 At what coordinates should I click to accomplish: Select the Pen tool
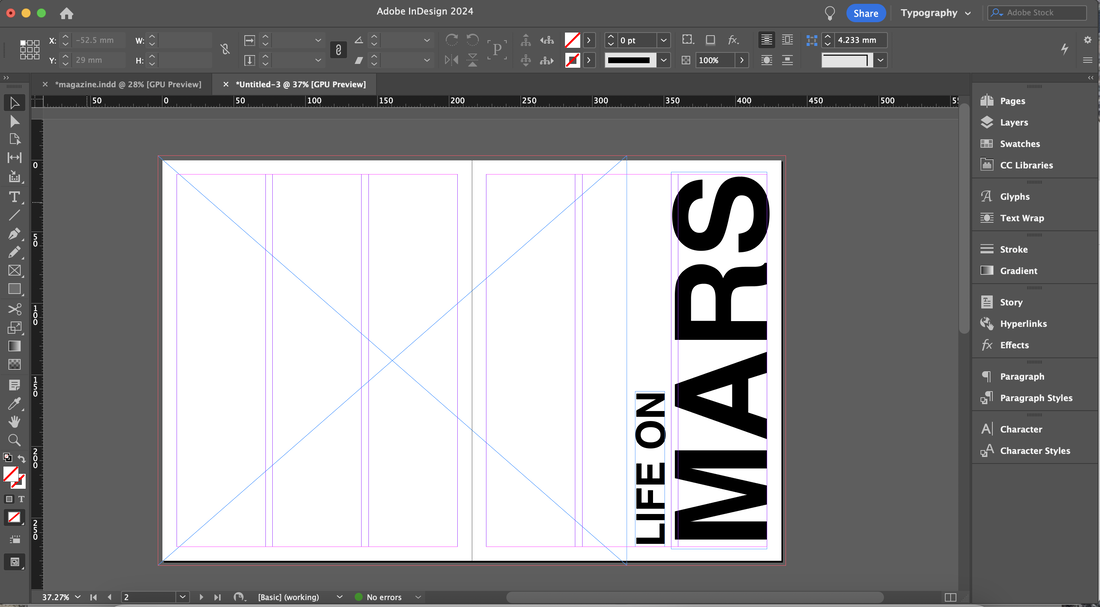[14, 234]
